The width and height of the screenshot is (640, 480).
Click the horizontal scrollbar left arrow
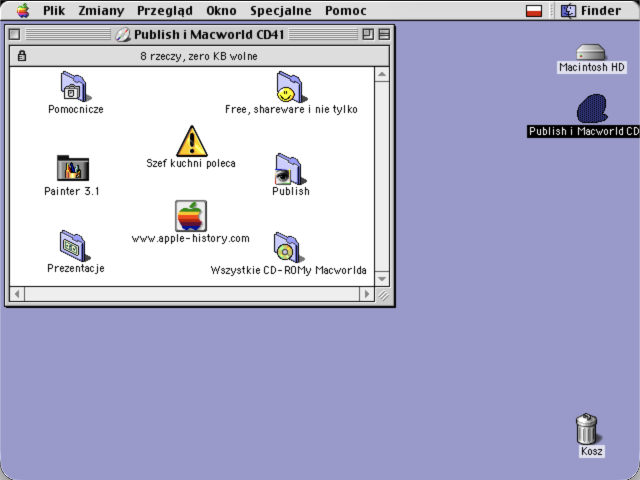pyautogui.click(x=17, y=294)
